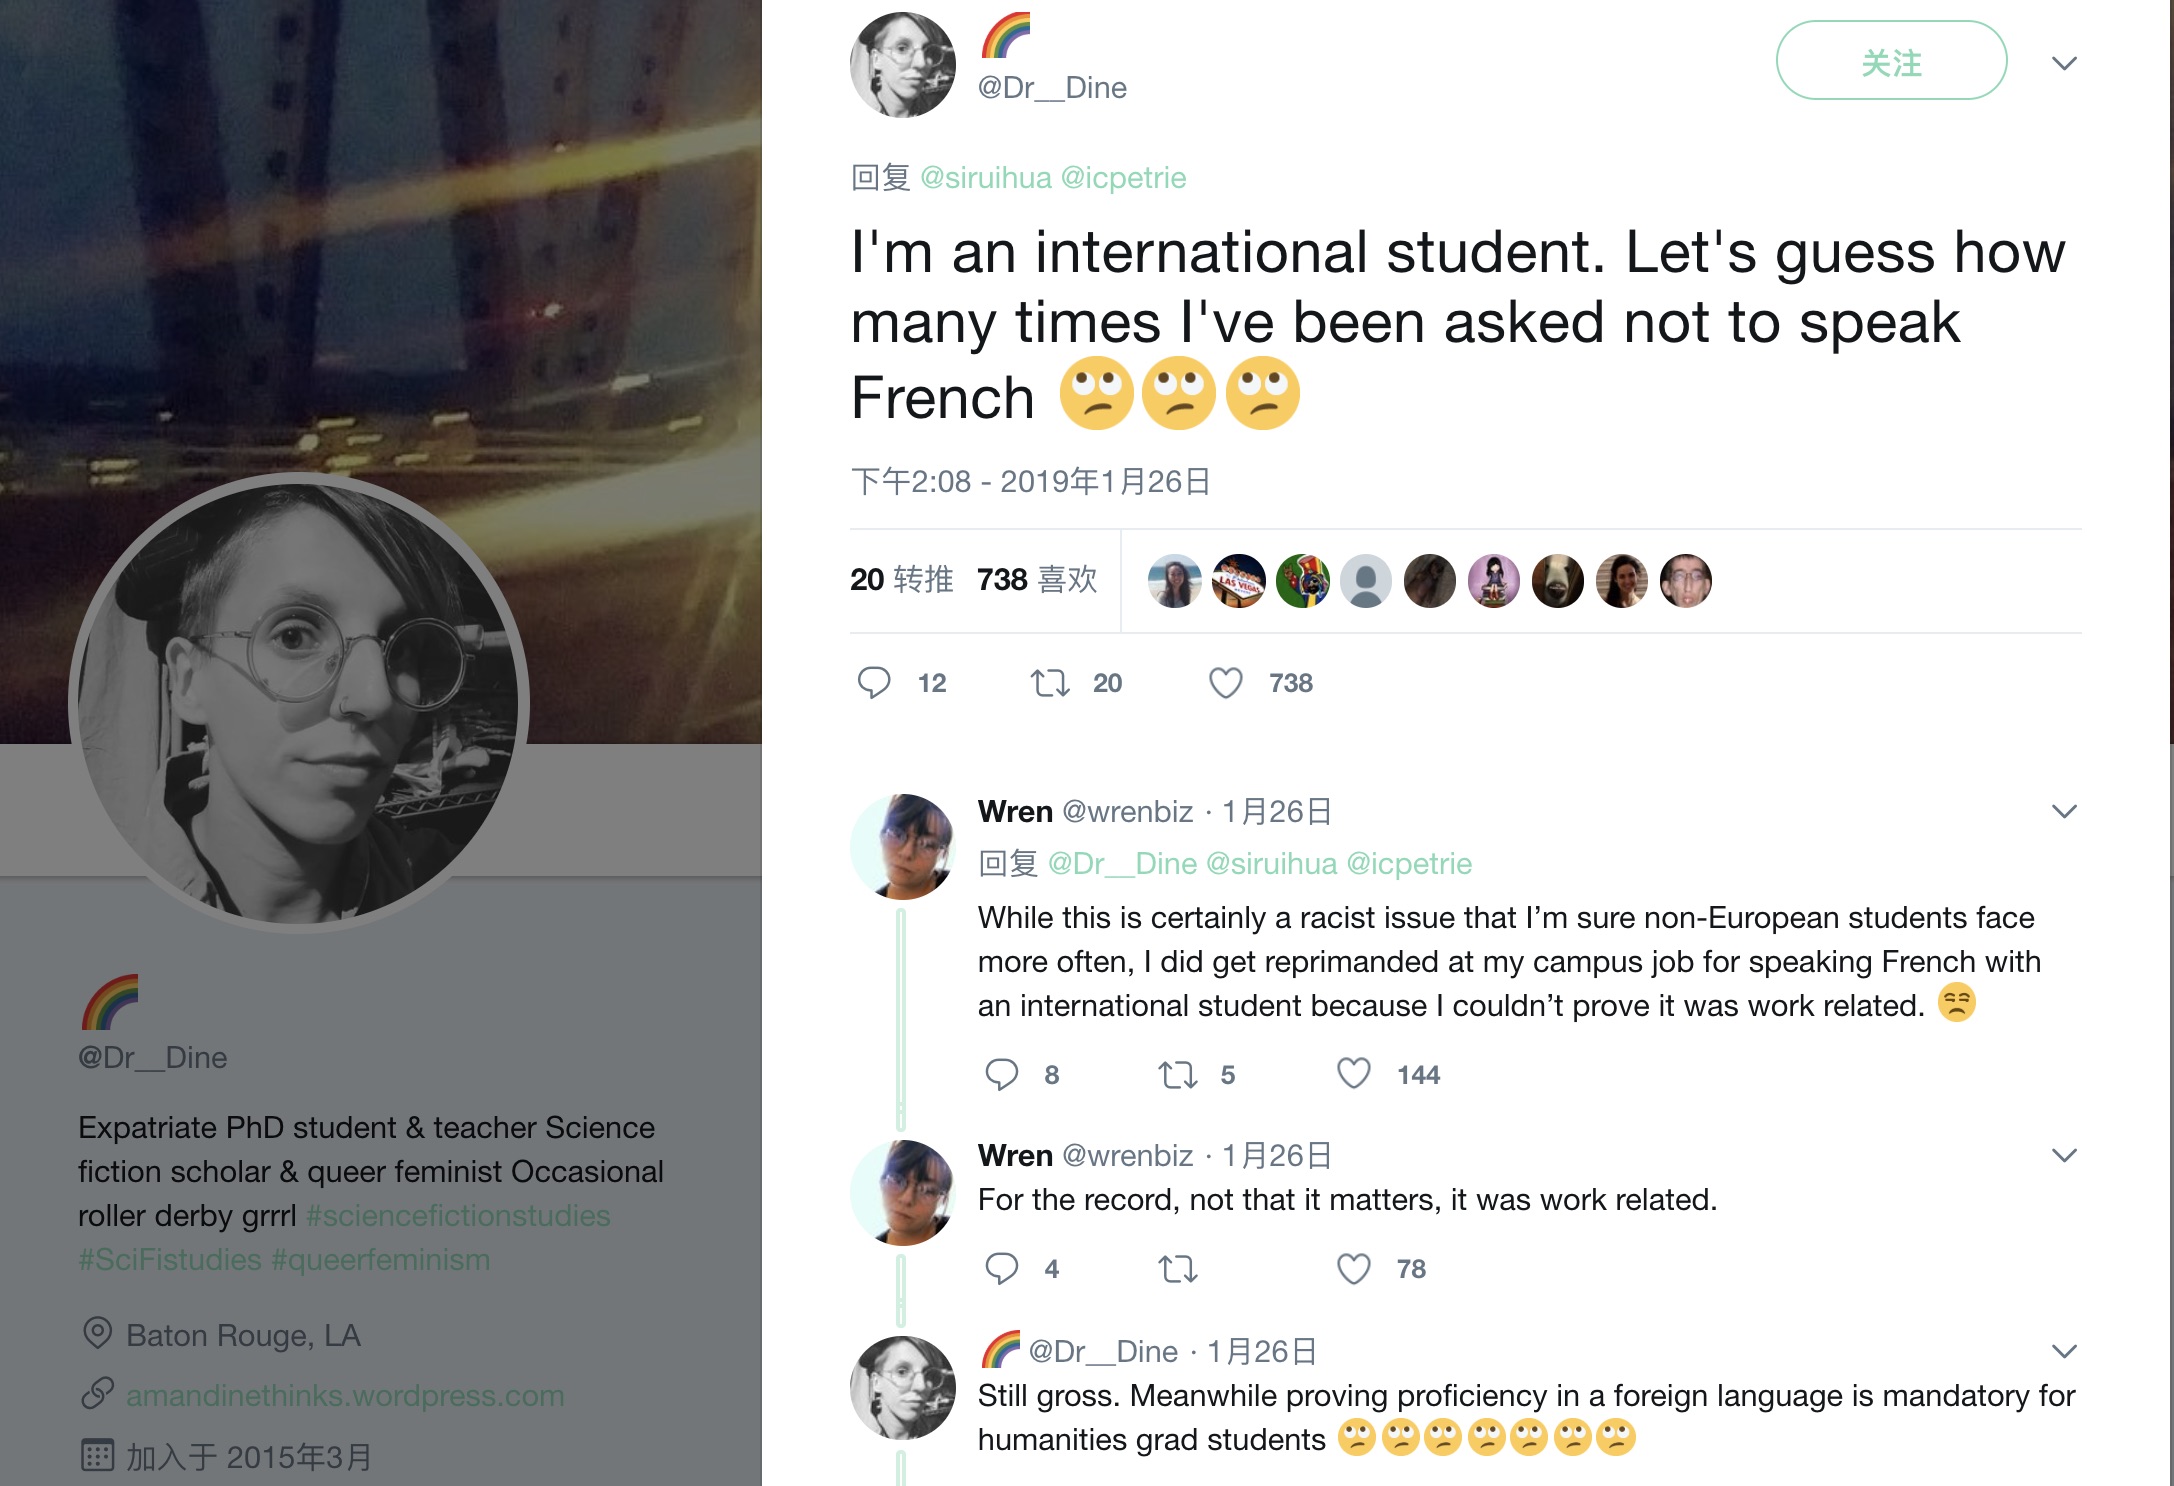The image size is (2174, 1486).
Task: Retweet the main tweet about speaking French
Action: click(x=1050, y=683)
